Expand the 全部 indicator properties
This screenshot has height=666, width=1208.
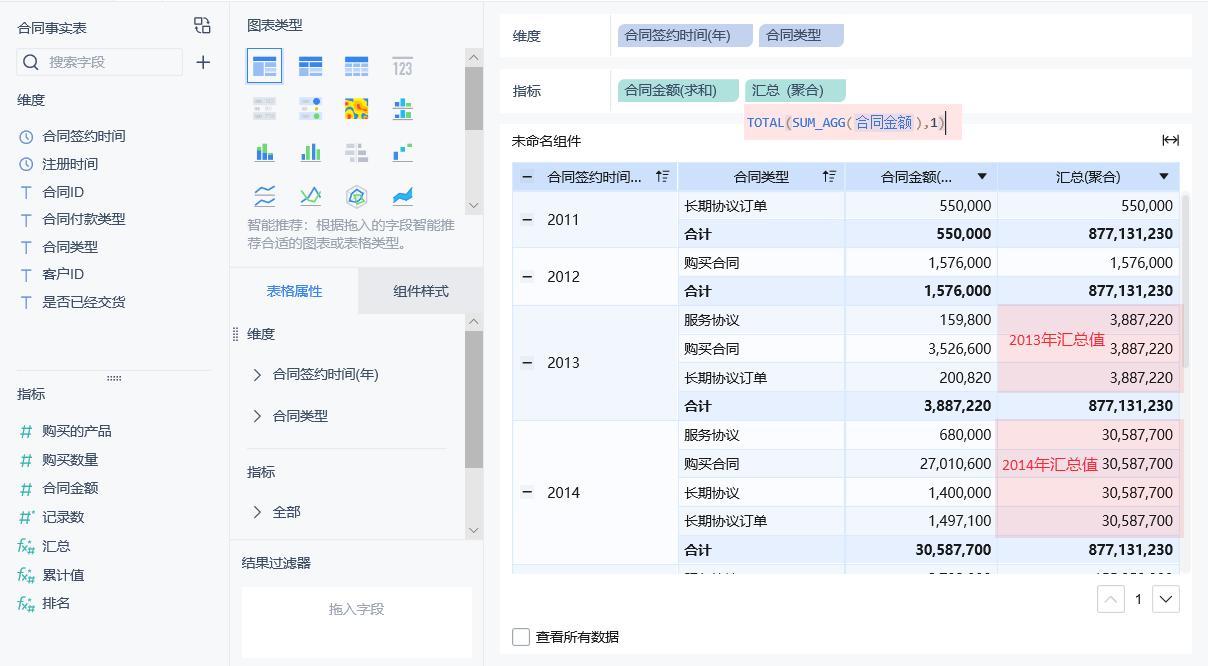click(x=257, y=512)
